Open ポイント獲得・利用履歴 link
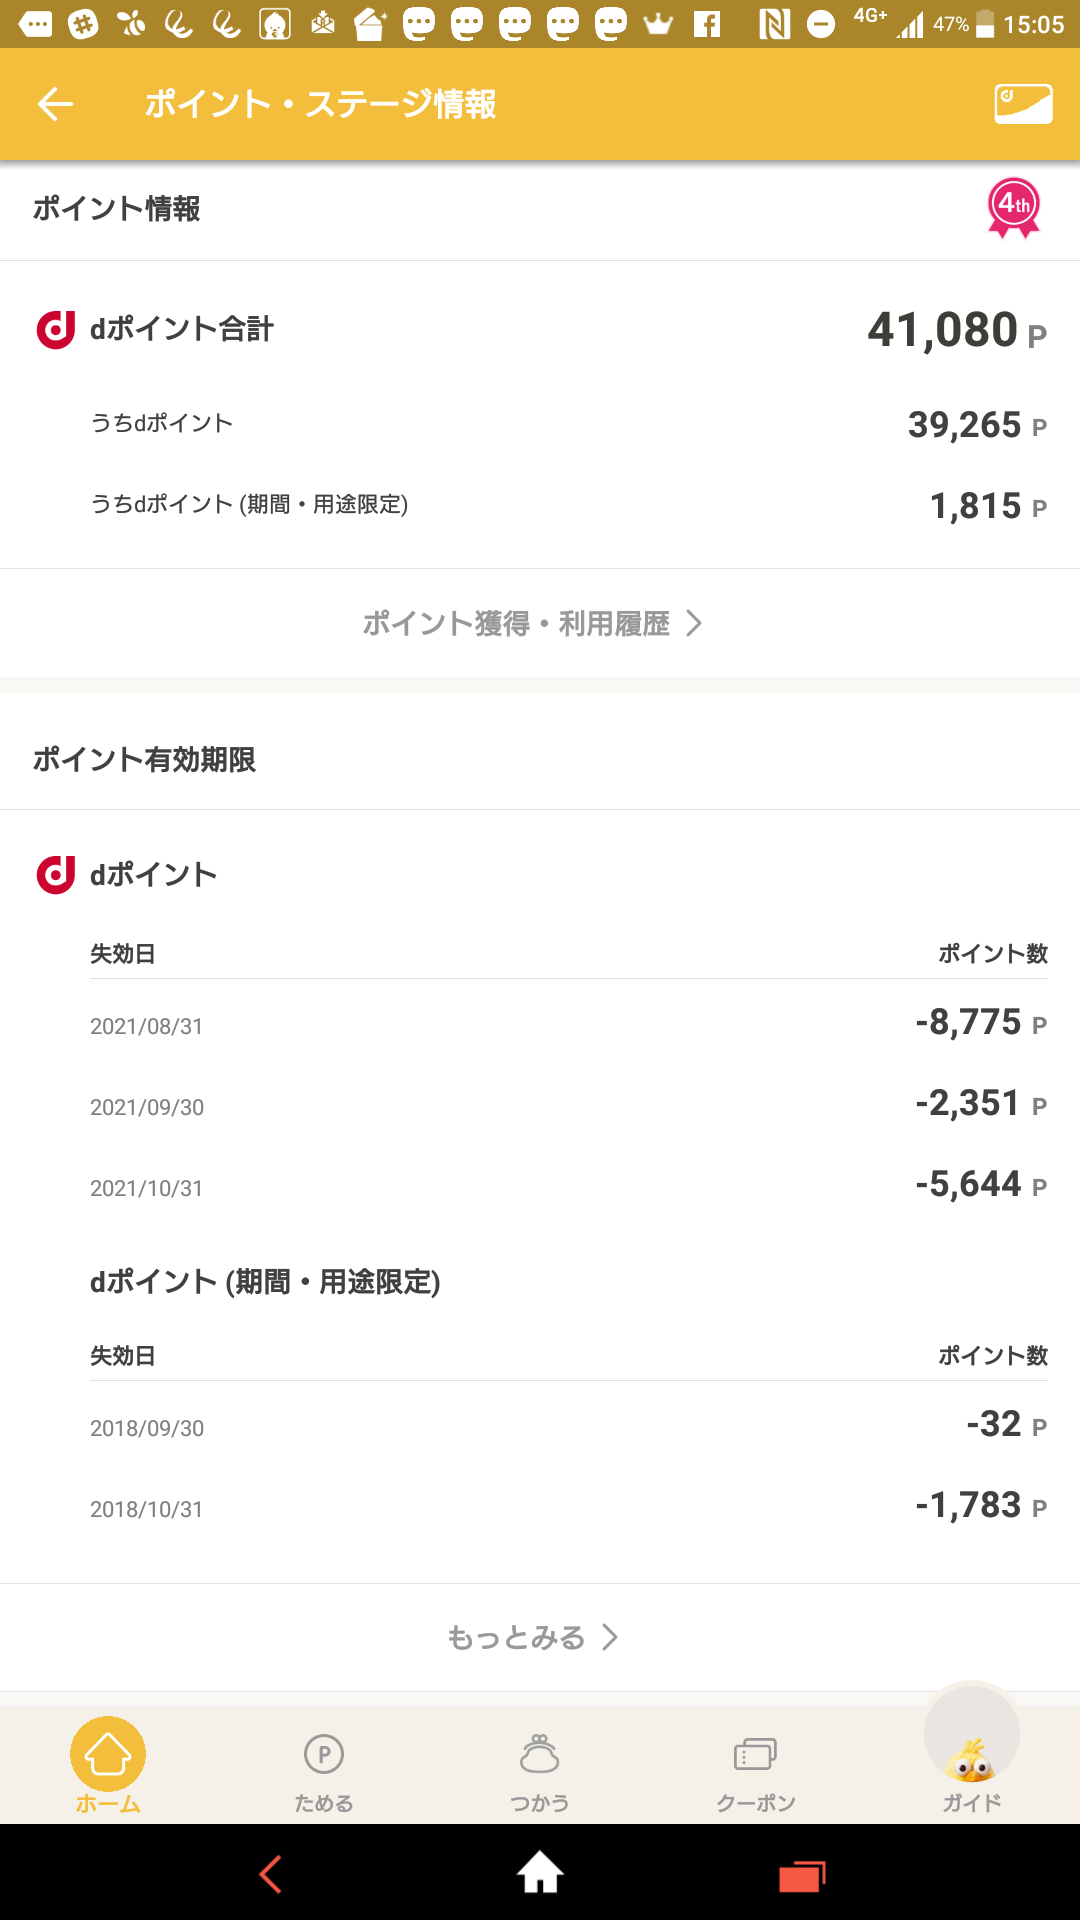The width and height of the screenshot is (1080, 1920). tap(516, 624)
